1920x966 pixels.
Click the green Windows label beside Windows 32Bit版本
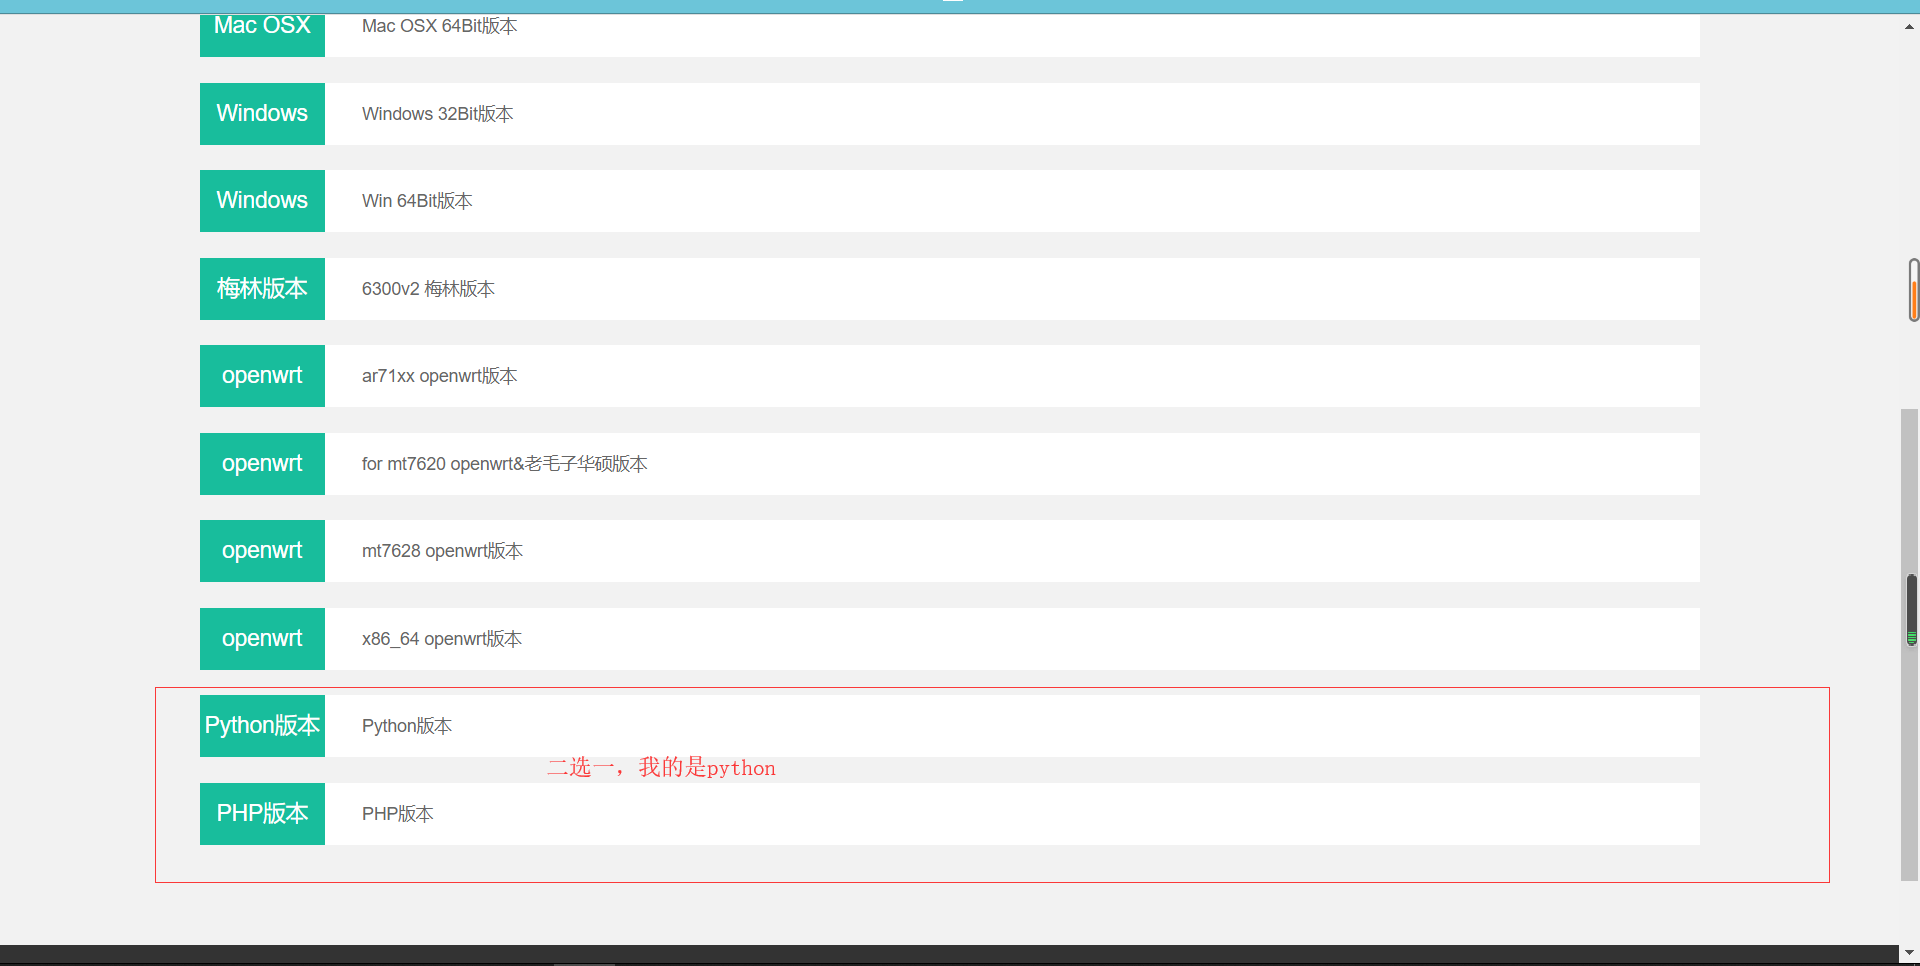tap(262, 114)
